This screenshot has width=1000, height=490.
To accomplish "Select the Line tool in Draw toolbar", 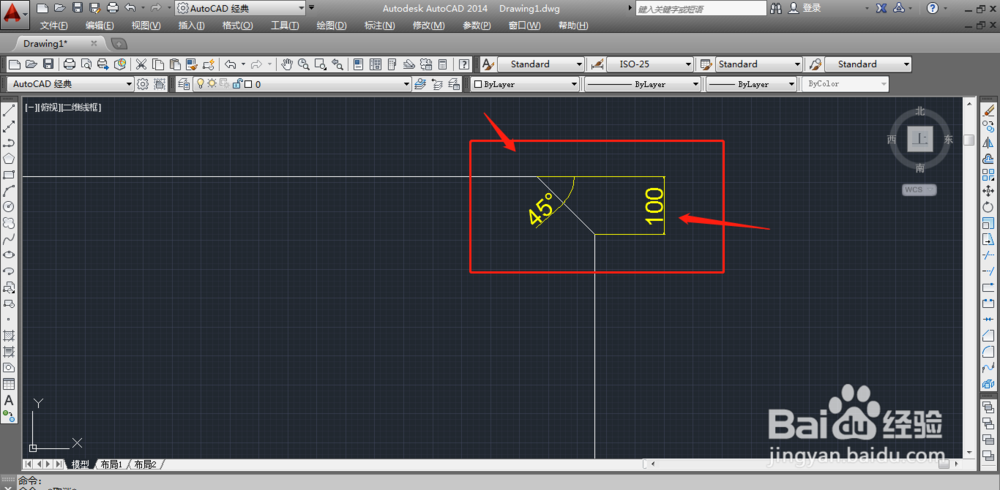I will (x=9, y=110).
